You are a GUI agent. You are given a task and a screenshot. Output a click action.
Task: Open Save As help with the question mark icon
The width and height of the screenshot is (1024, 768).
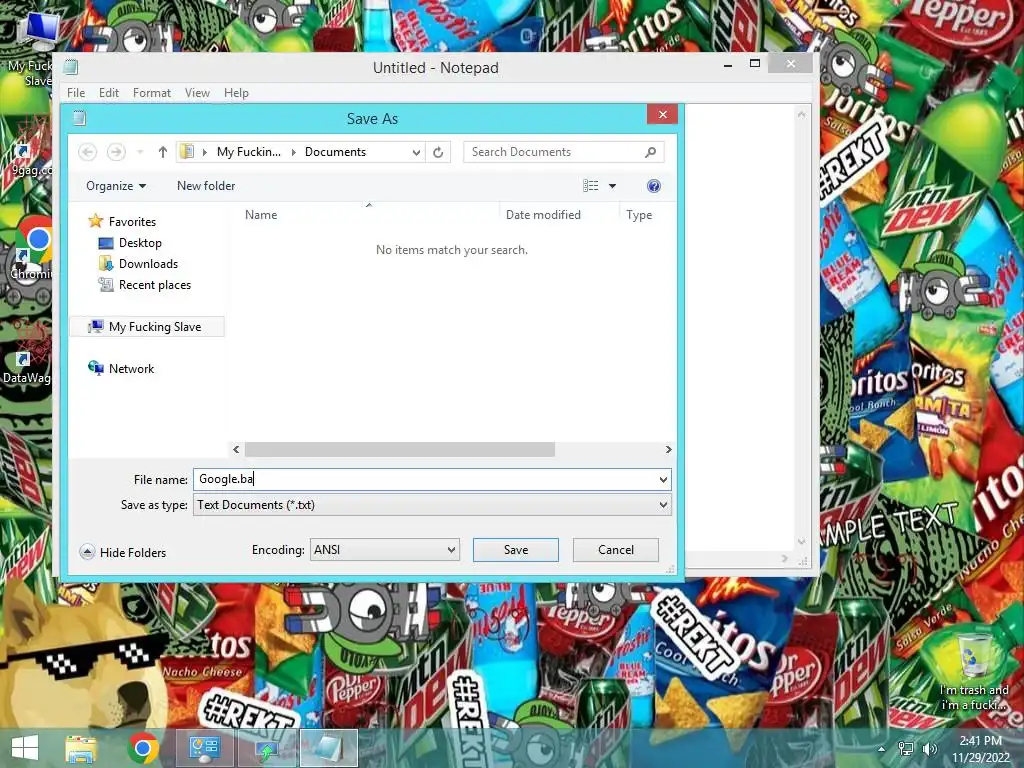point(654,186)
